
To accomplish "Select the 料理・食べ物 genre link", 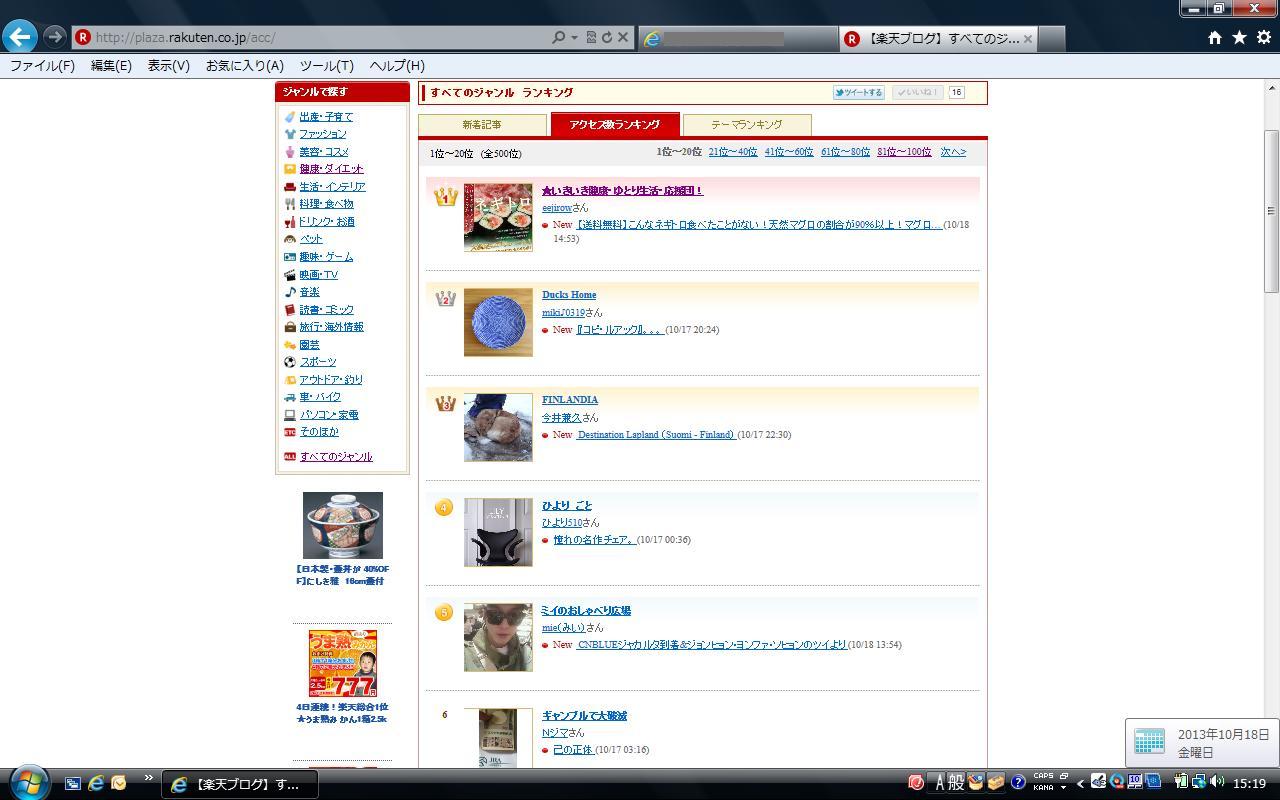I will [x=326, y=204].
